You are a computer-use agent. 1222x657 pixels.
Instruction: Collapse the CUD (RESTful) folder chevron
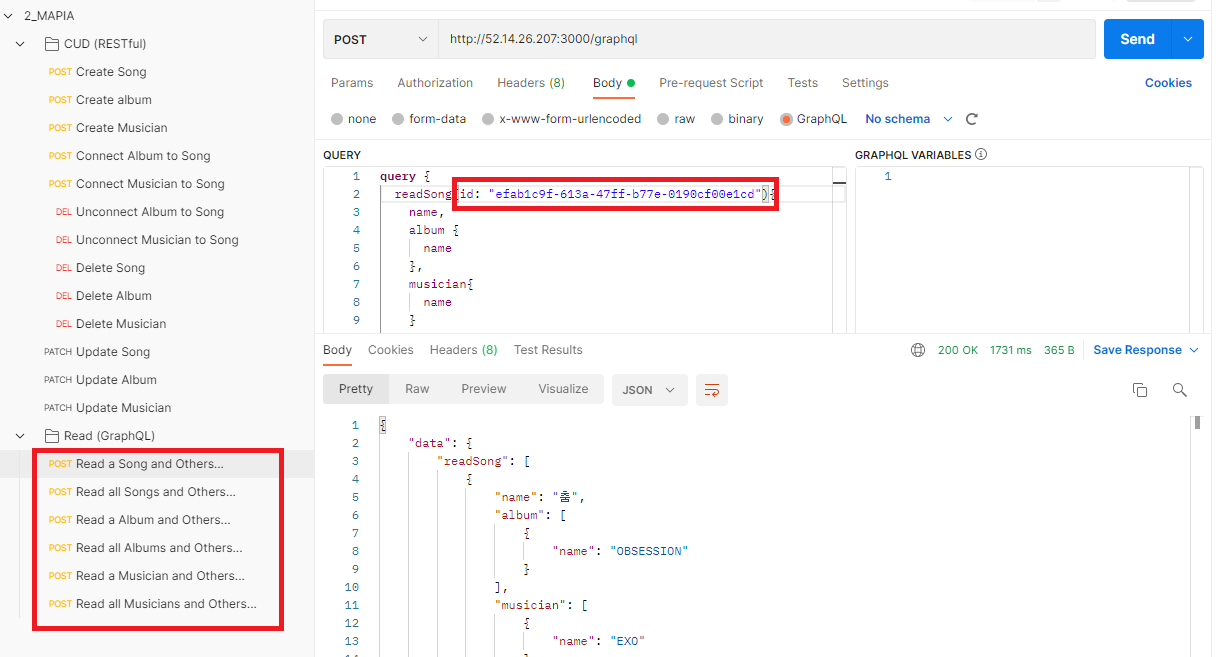20,44
